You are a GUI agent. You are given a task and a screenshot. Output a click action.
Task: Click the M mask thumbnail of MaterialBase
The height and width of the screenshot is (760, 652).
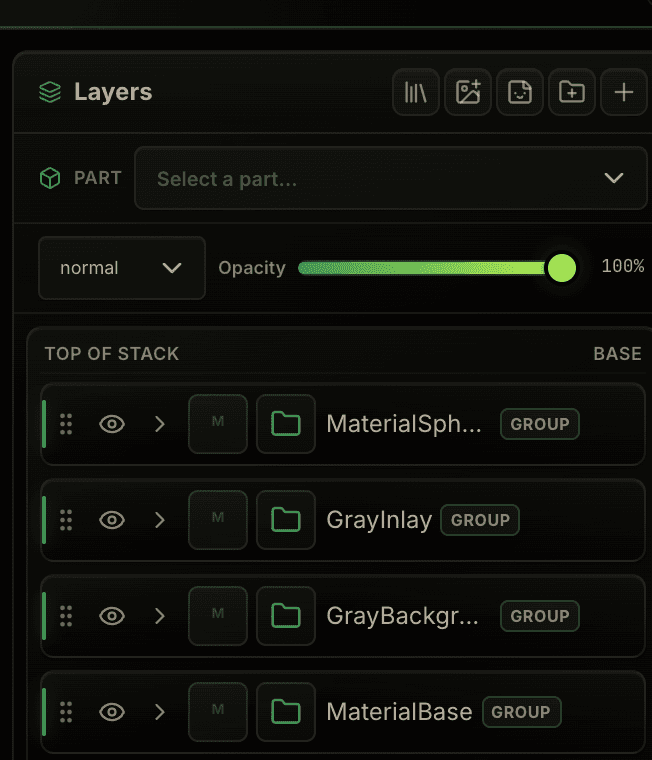pyautogui.click(x=218, y=712)
